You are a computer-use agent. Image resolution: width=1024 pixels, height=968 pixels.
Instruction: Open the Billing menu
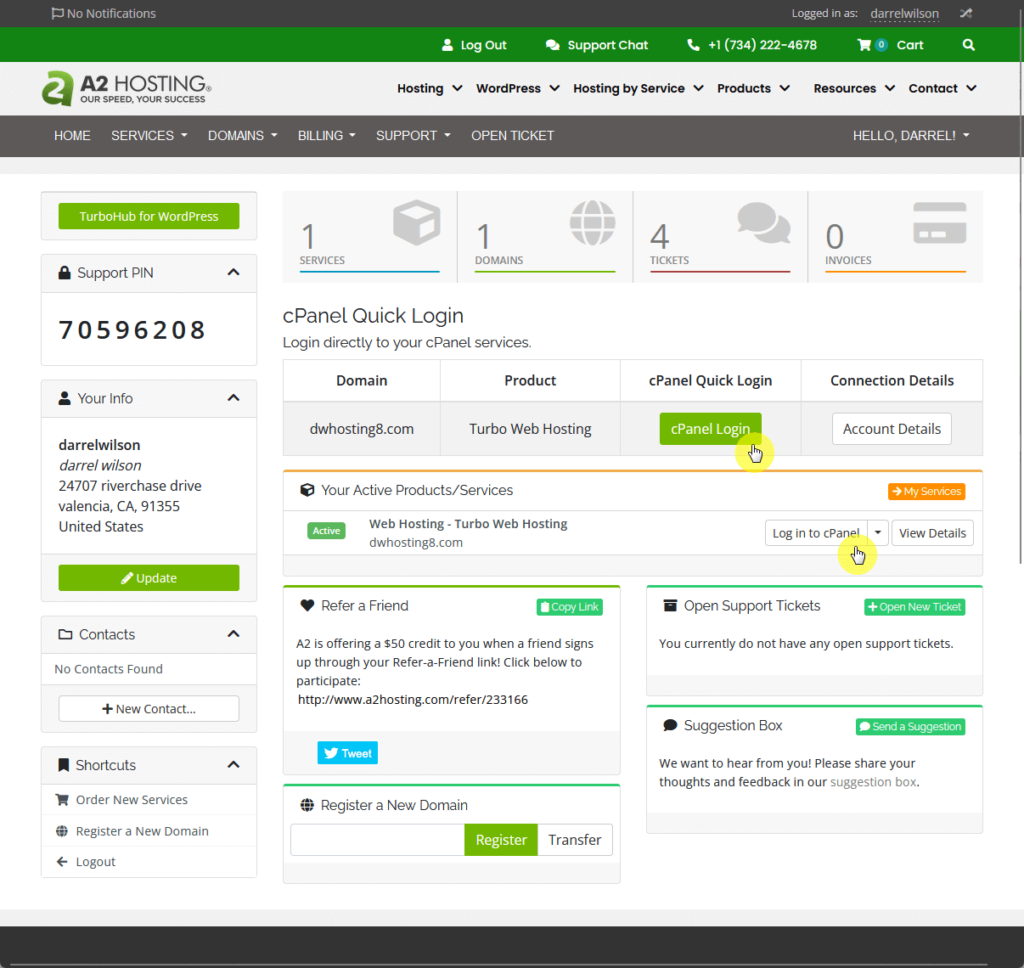click(x=326, y=136)
